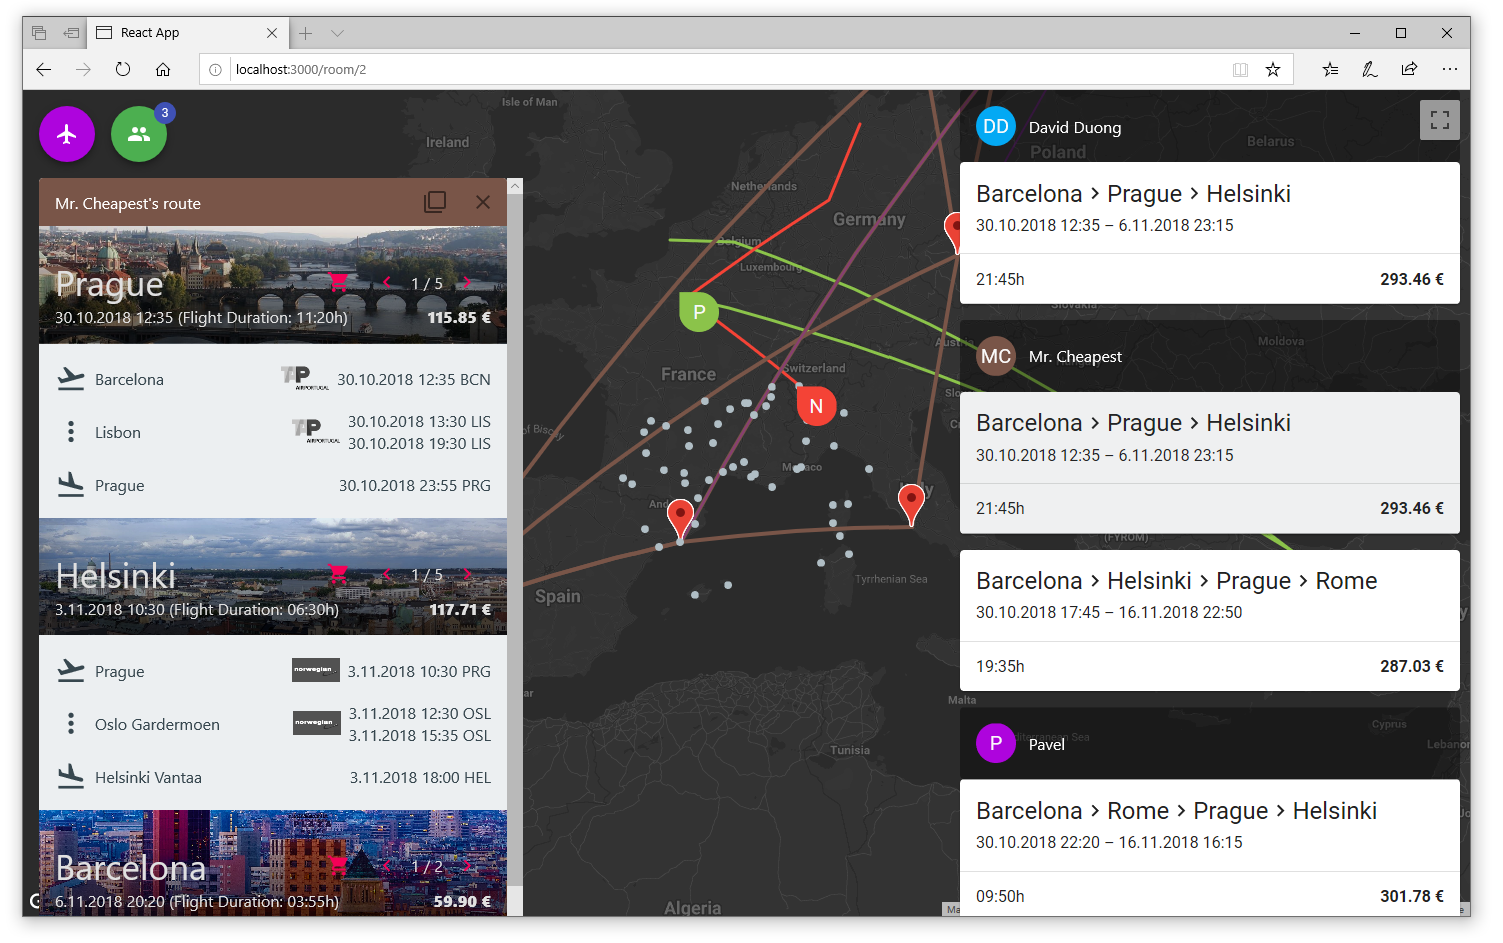Click the green P marker on the map
The image size is (1503, 943).
click(699, 312)
